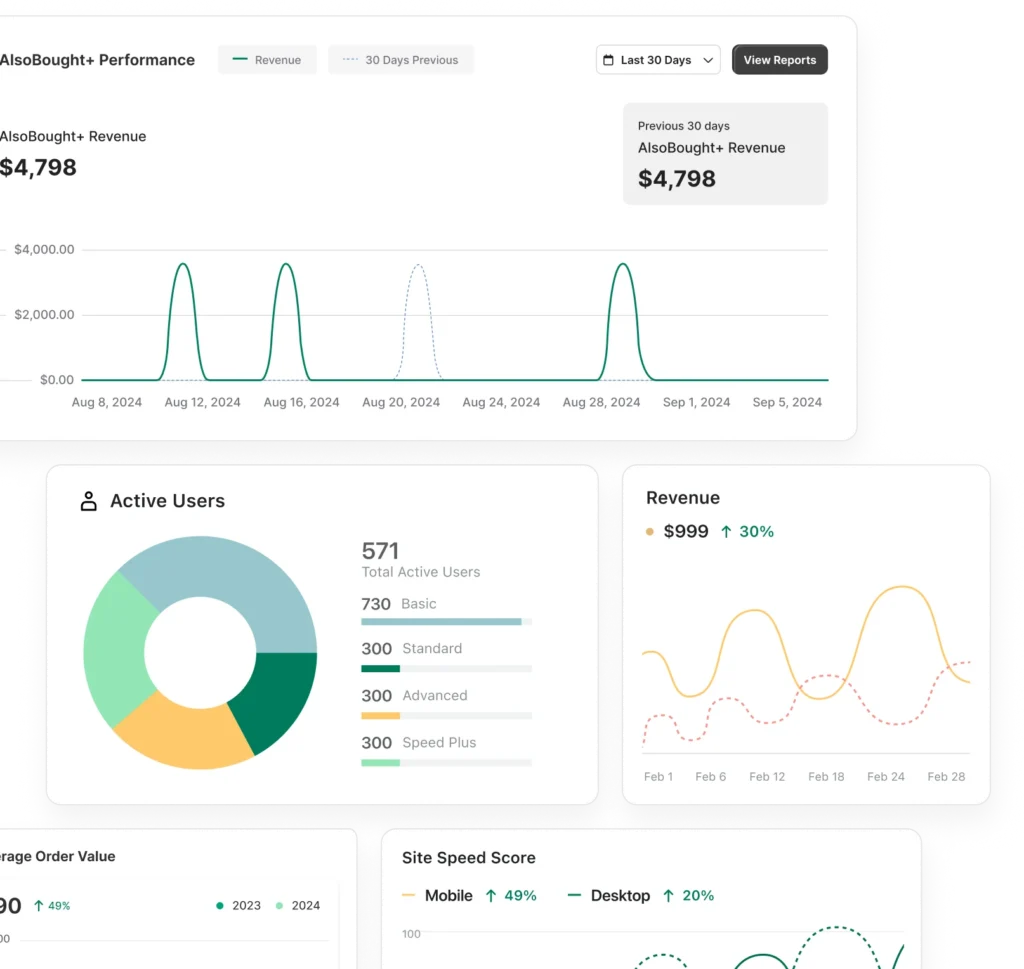Open the Last 30 Days dropdown
The image size is (1024, 969).
(x=657, y=60)
